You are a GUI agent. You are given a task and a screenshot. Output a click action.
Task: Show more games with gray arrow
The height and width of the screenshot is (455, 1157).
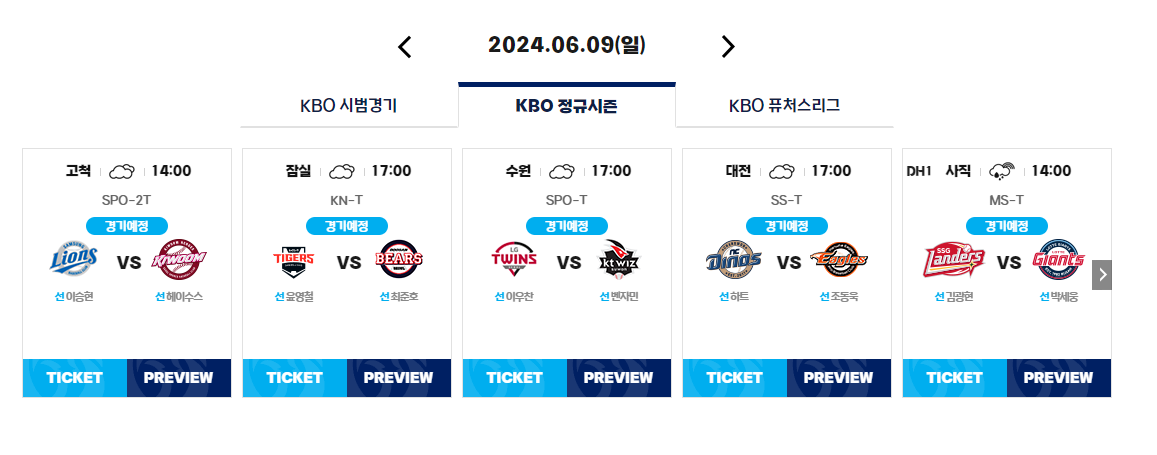click(x=1102, y=275)
